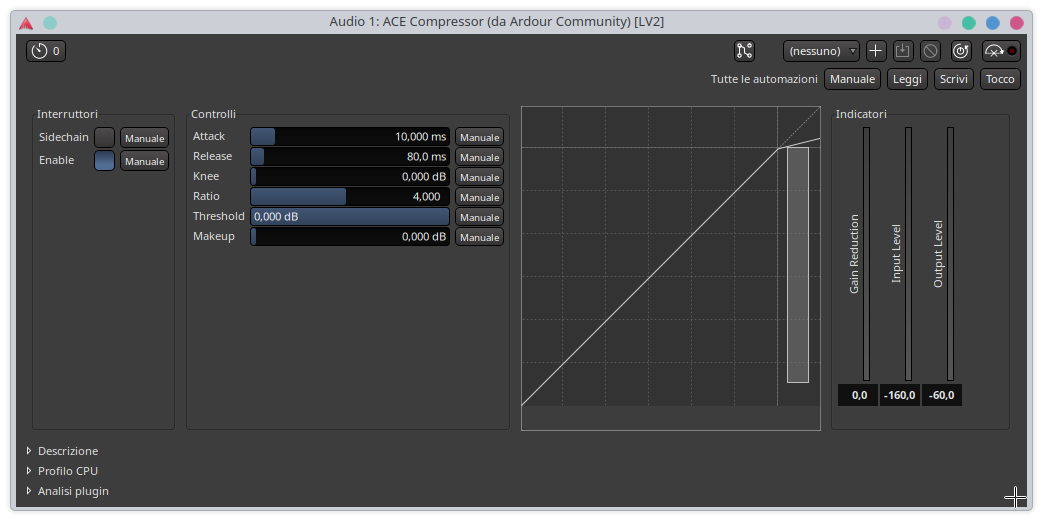Toggle the Sidechain switch

coord(104,138)
